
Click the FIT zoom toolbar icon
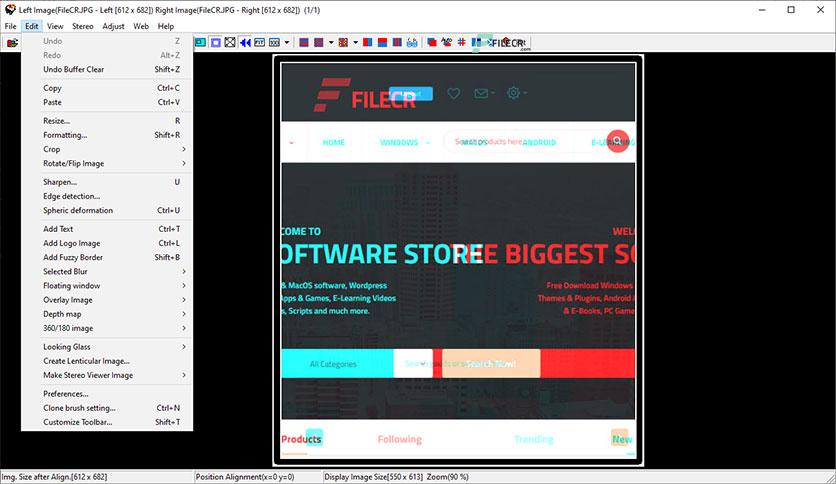pyautogui.click(x=260, y=43)
